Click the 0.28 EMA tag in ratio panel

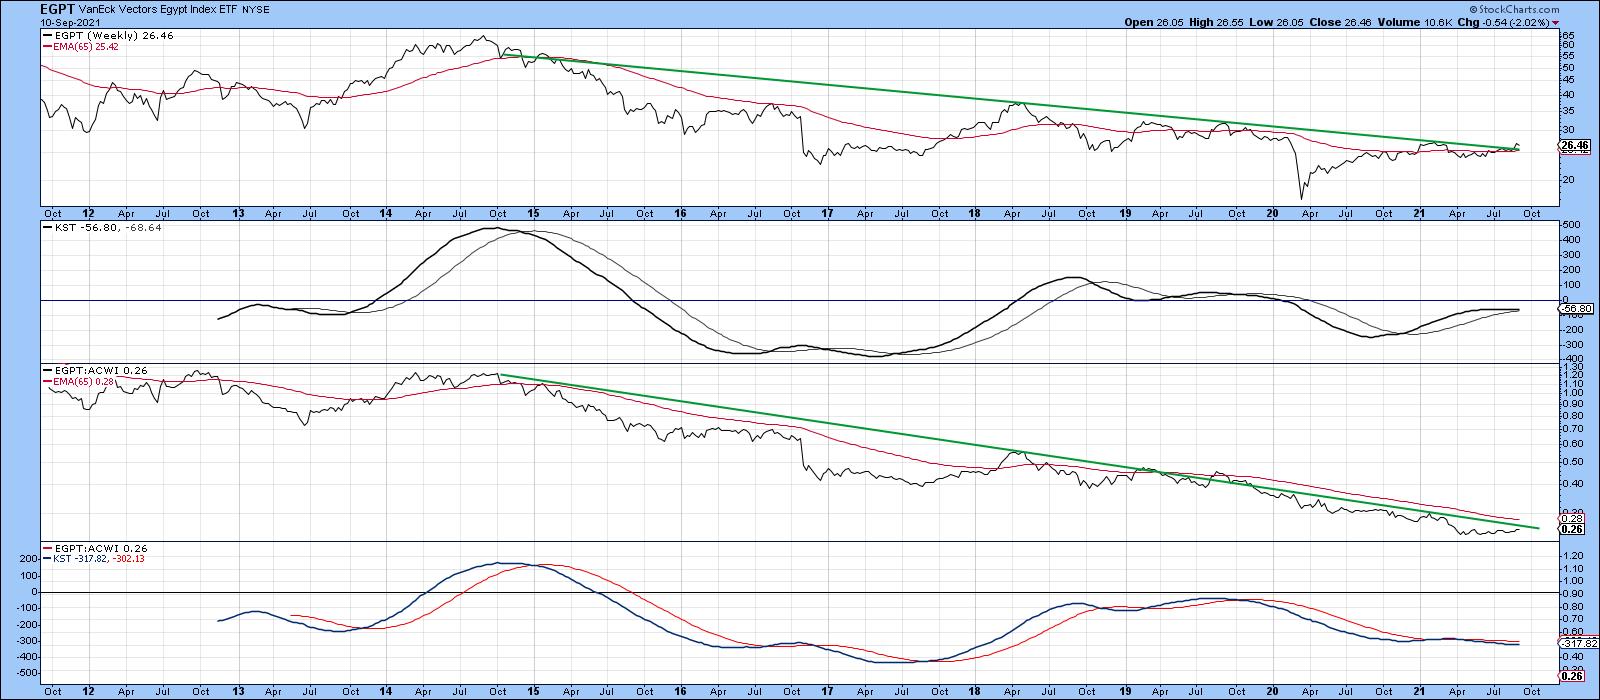1570,517
